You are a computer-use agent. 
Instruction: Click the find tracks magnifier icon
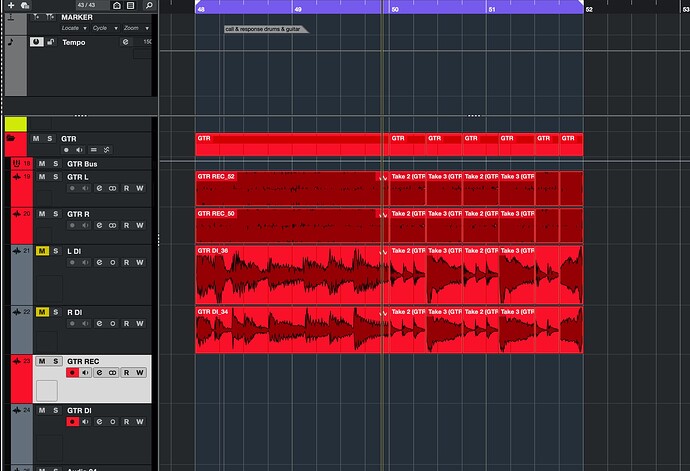149,5
